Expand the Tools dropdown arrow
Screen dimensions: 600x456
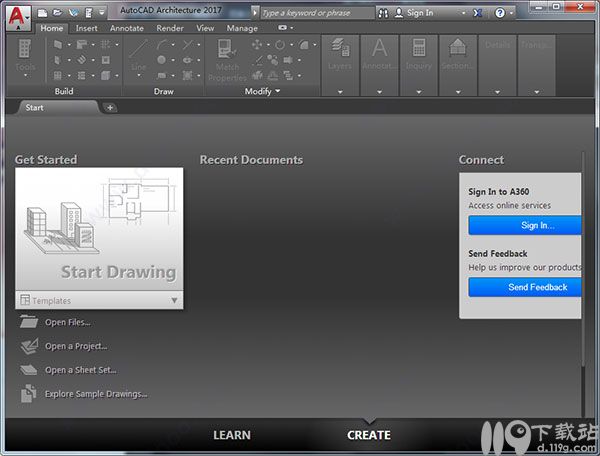click(x=25, y=75)
